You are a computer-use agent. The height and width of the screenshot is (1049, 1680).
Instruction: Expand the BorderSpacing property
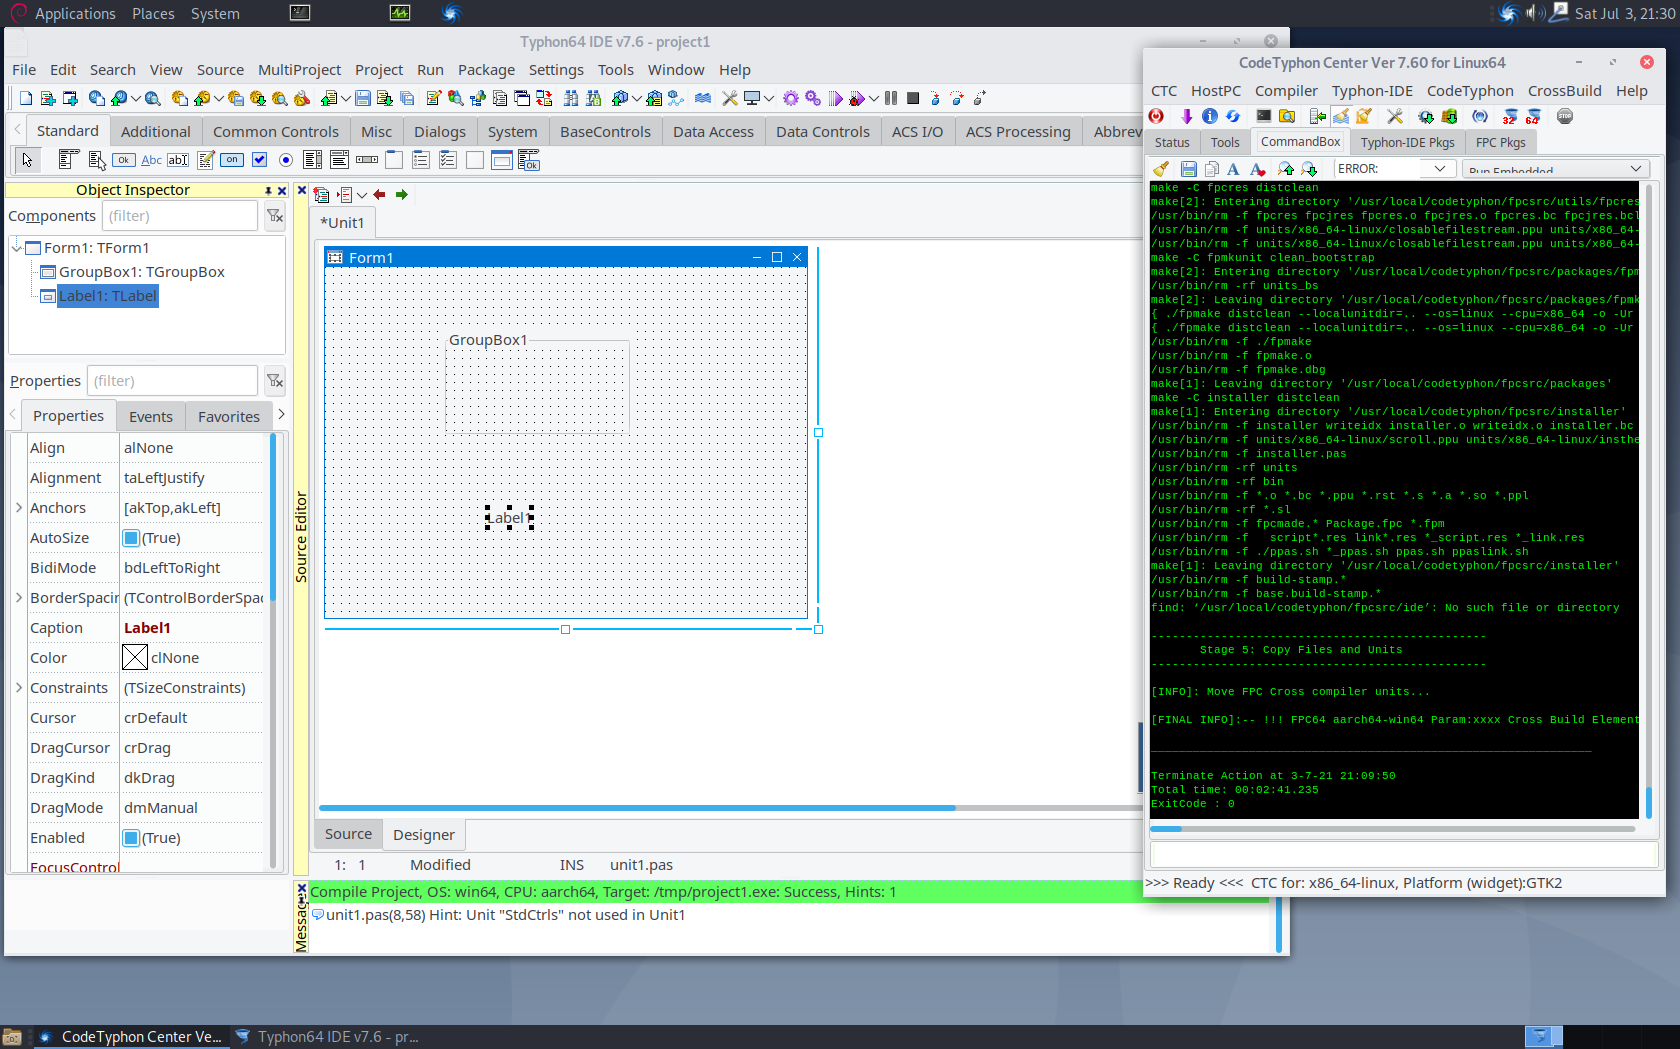19,598
